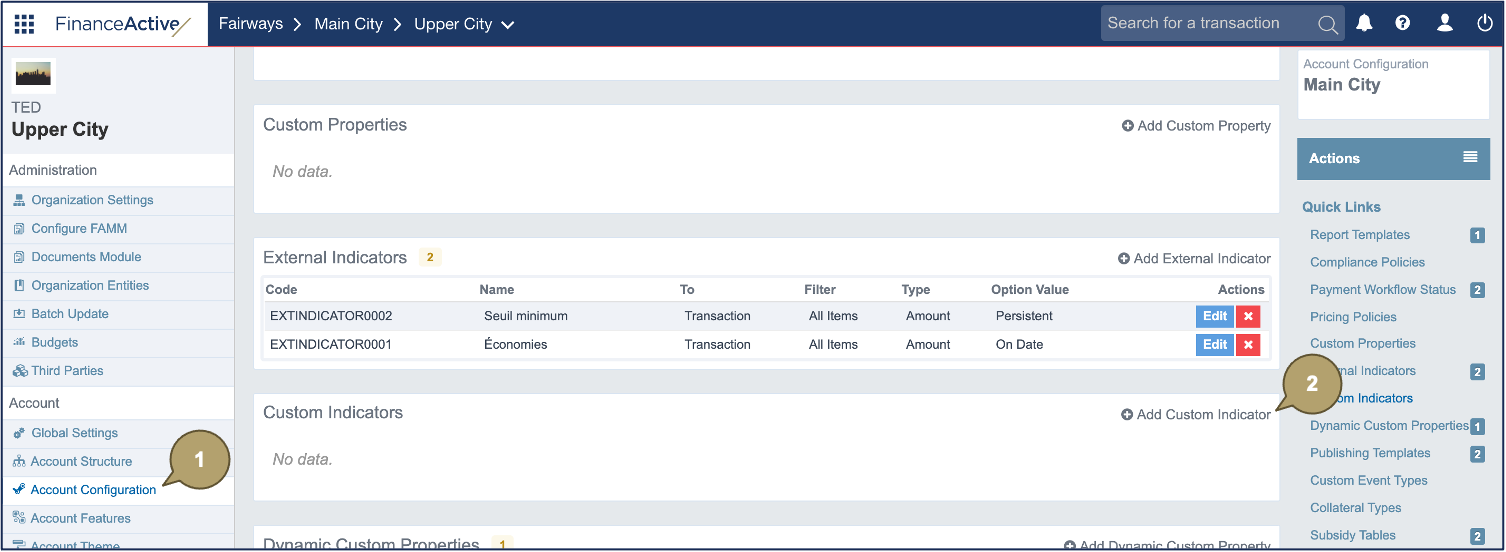Expand the Upper City breadcrumb dropdown
This screenshot has height=552, width=1506.
(508, 25)
